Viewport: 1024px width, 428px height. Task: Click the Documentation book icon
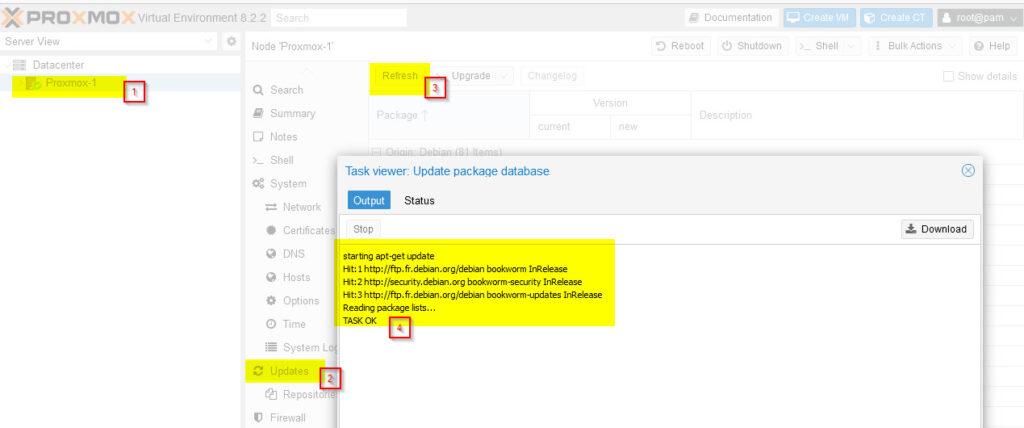[x=694, y=18]
